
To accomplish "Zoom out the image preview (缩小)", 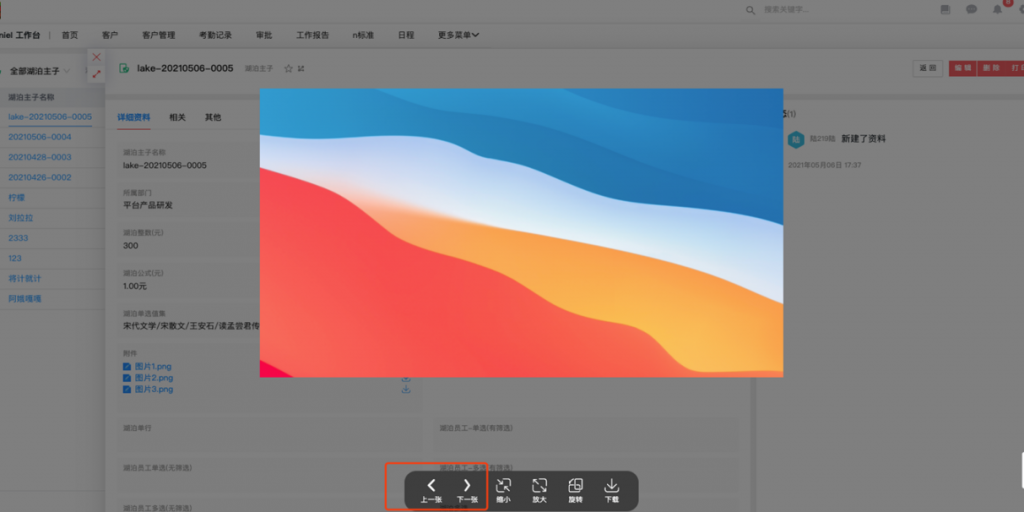I will tap(503, 489).
